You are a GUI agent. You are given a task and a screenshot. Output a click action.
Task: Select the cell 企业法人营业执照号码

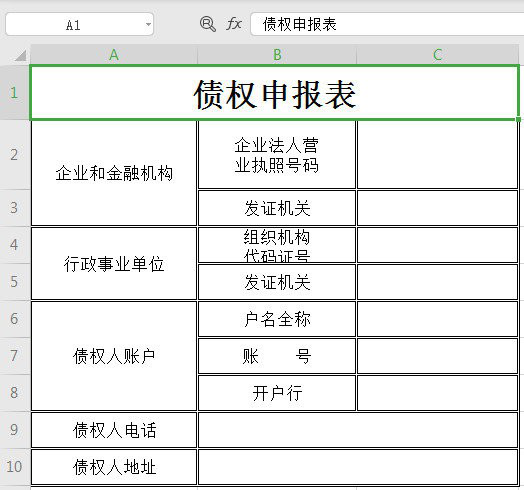(x=277, y=155)
